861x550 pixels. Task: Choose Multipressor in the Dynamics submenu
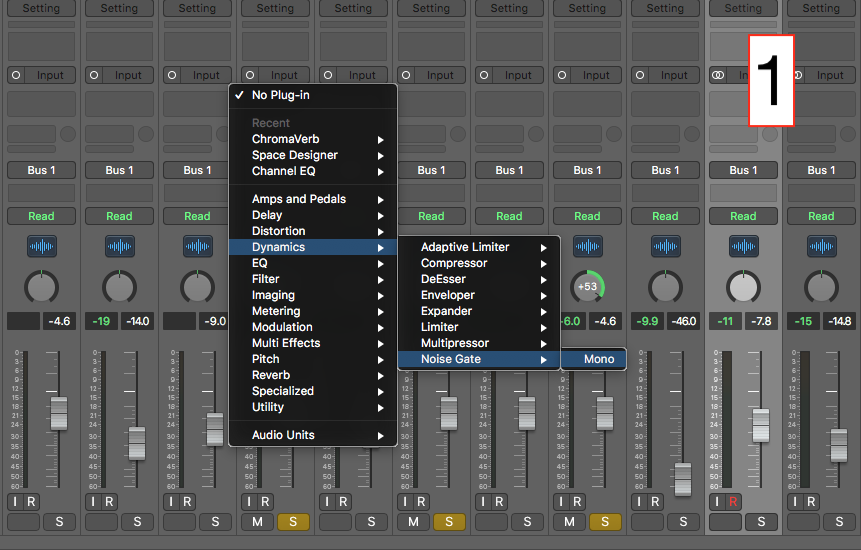pyautogui.click(x=479, y=343)
